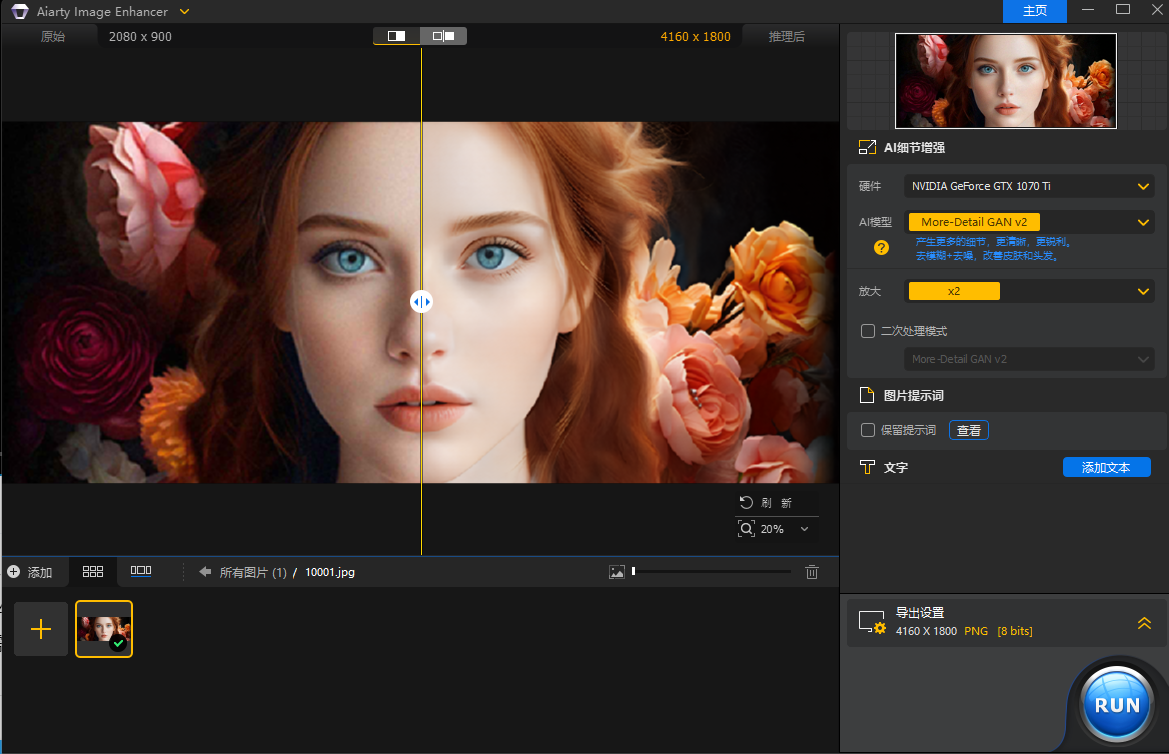The width and height of the screenshot is (1169, 754).
Task: Grab the compare split handle on image
Action: coord(421,302)
